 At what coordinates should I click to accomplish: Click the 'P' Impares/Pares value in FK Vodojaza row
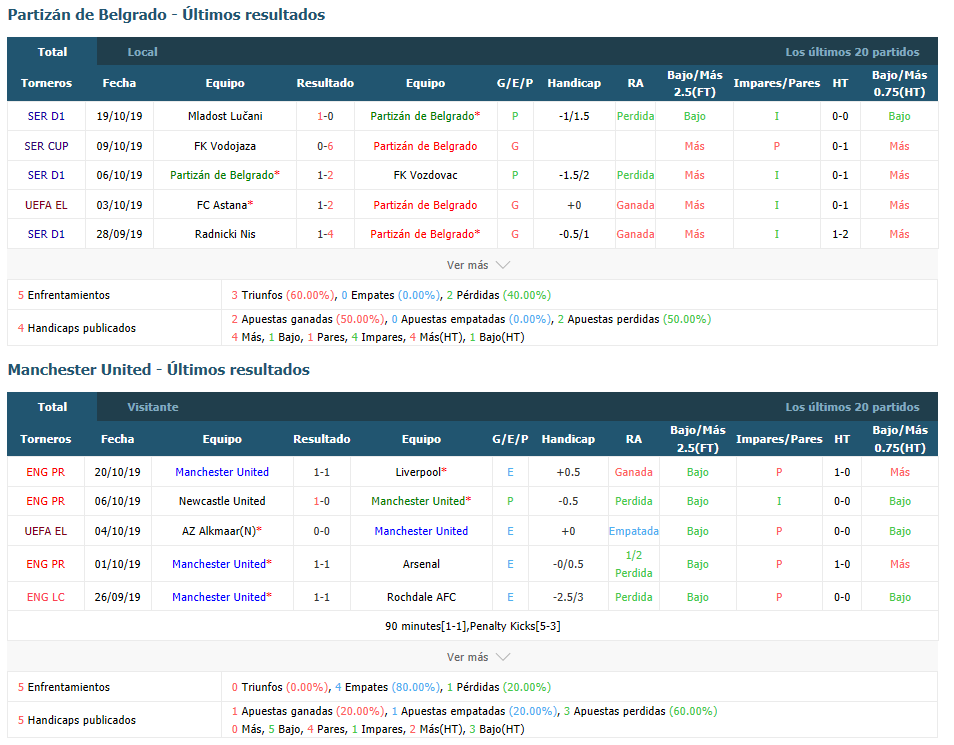[776, 146]
